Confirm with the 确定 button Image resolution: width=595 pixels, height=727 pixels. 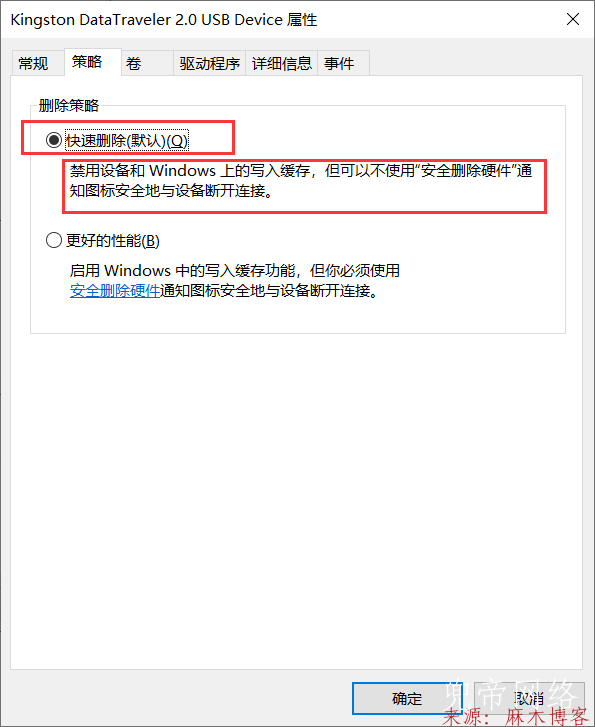[x=407, y=698]
